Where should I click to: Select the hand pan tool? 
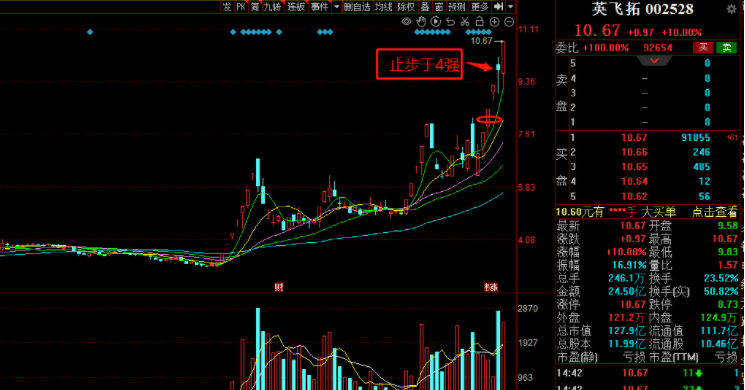click(421, 21)
